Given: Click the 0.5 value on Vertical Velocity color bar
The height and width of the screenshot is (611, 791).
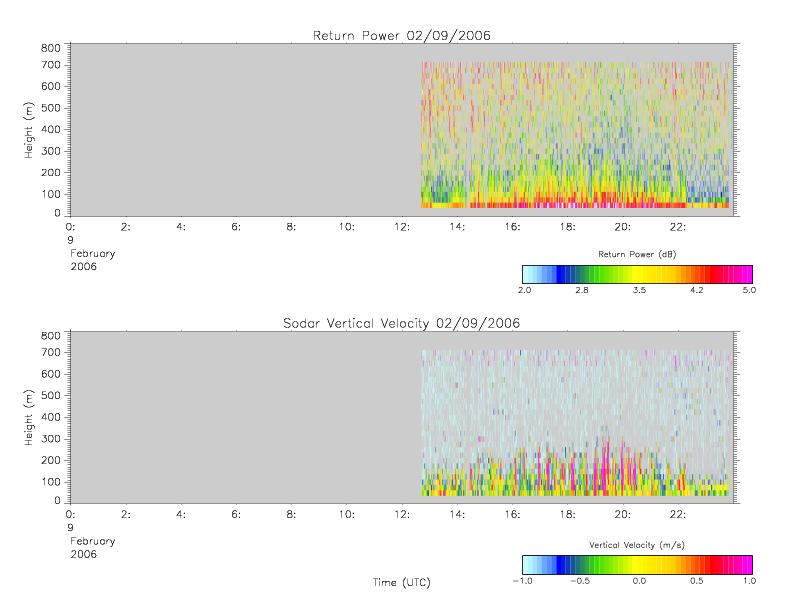Looking at the screenshot, I should (x=697, y=581).
